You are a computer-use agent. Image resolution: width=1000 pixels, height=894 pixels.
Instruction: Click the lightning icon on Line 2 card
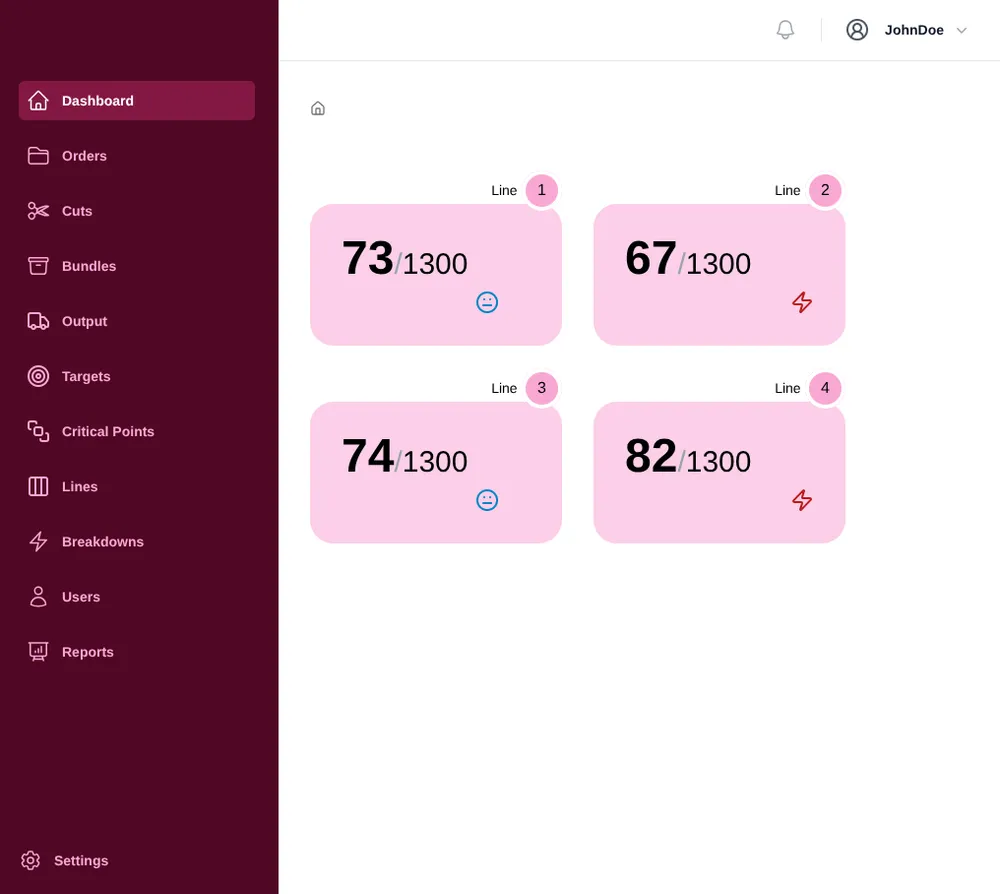tap(801, 301)
